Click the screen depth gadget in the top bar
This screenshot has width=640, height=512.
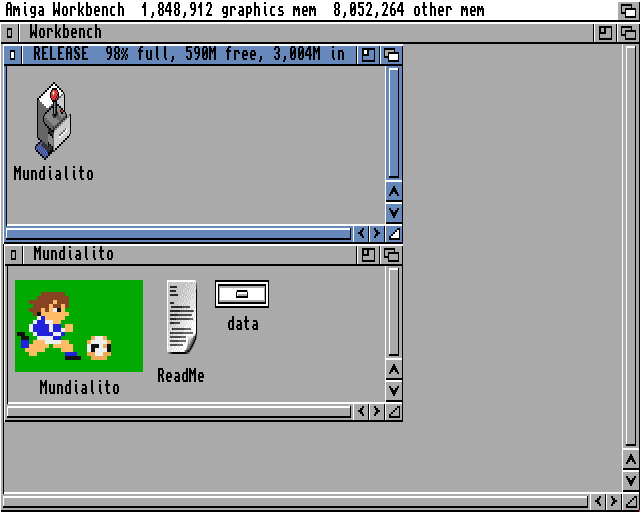click(x=628, y=10)
